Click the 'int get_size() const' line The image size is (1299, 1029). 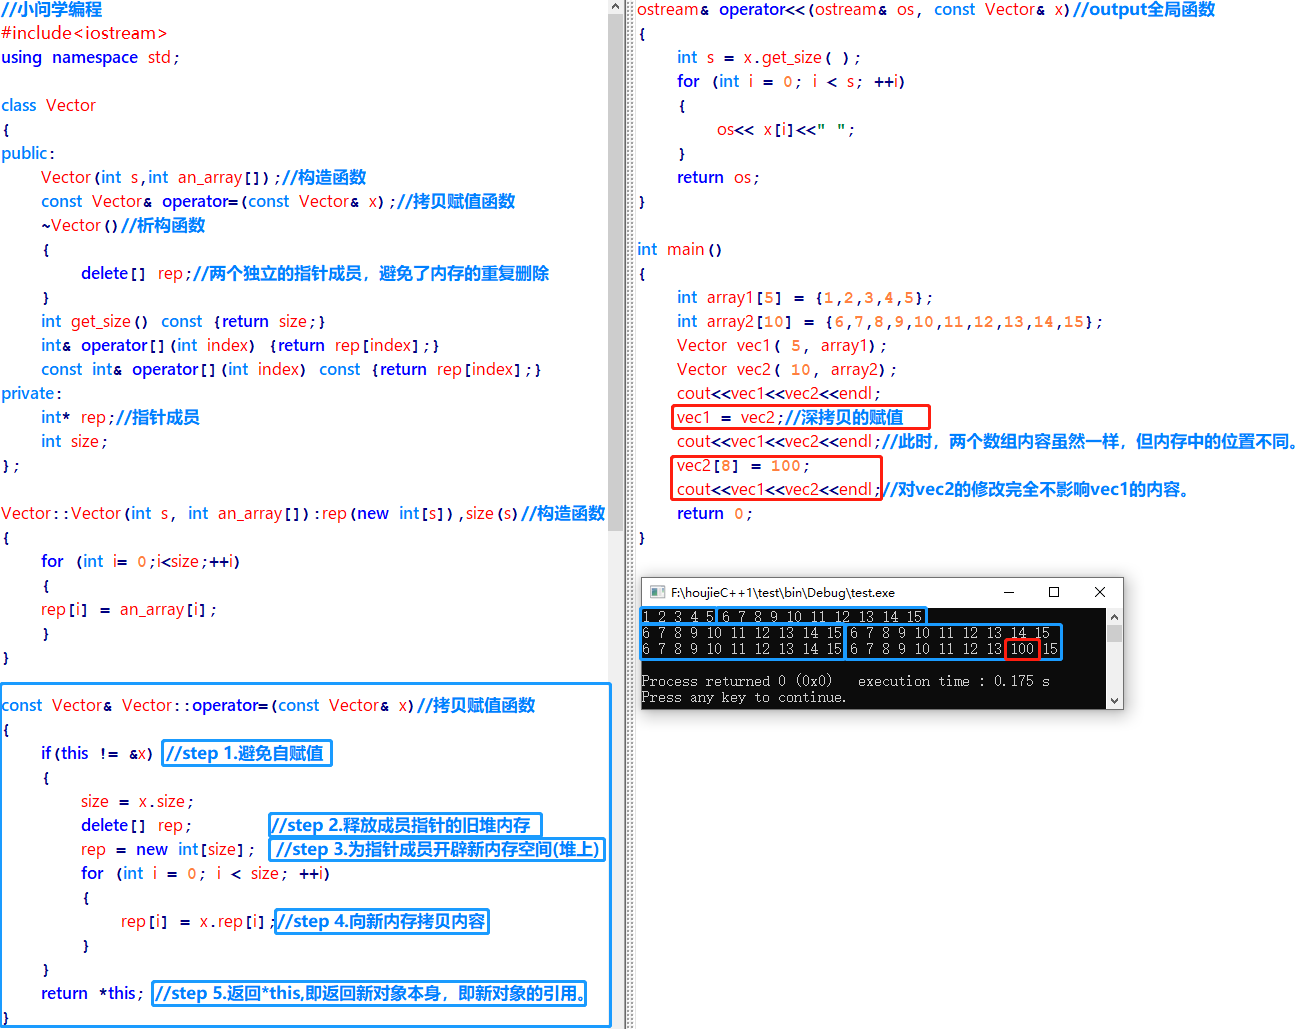pyautogui.click(x=183, y=321)
